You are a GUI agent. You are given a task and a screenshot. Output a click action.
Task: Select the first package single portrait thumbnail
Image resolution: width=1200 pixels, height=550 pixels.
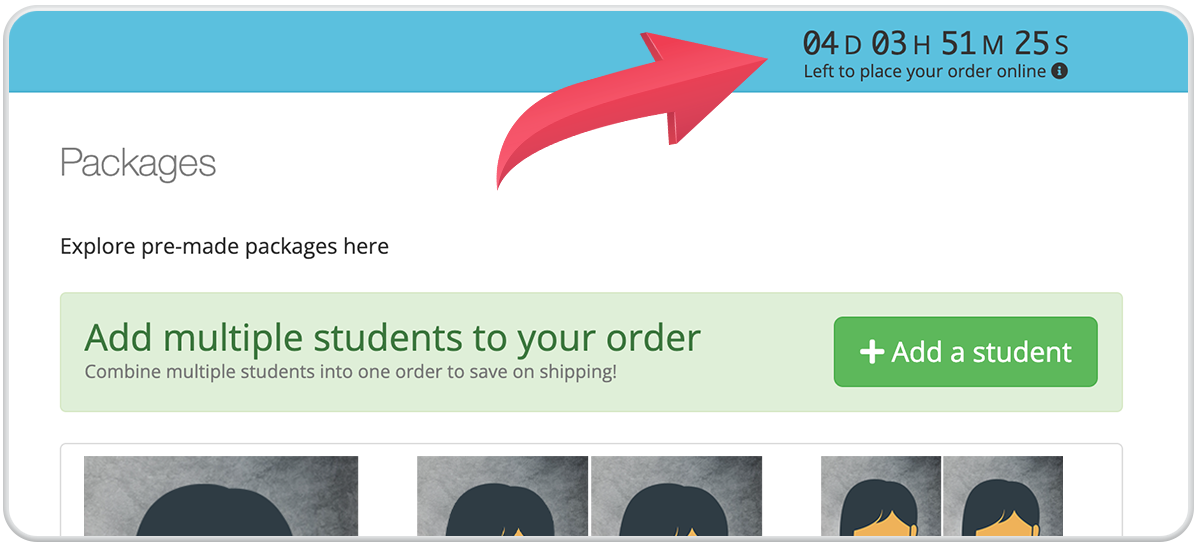[x=221, y=496]
